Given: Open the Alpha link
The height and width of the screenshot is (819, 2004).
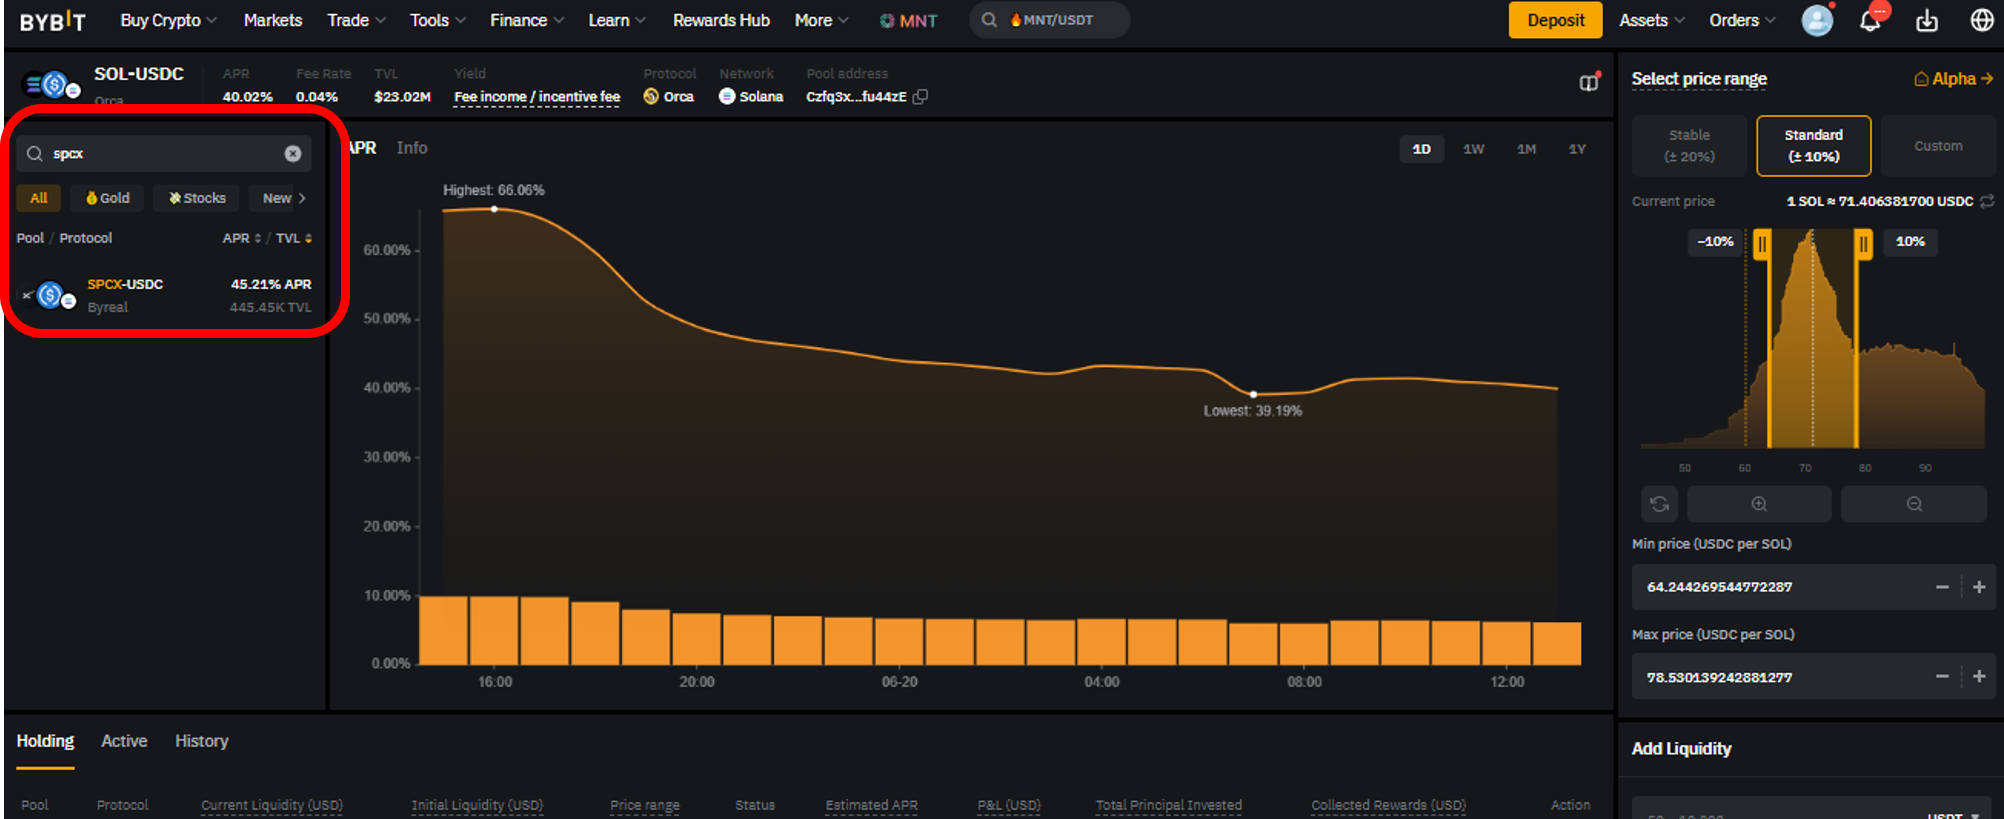Looking at the screenshot, I should [1953, 79].
